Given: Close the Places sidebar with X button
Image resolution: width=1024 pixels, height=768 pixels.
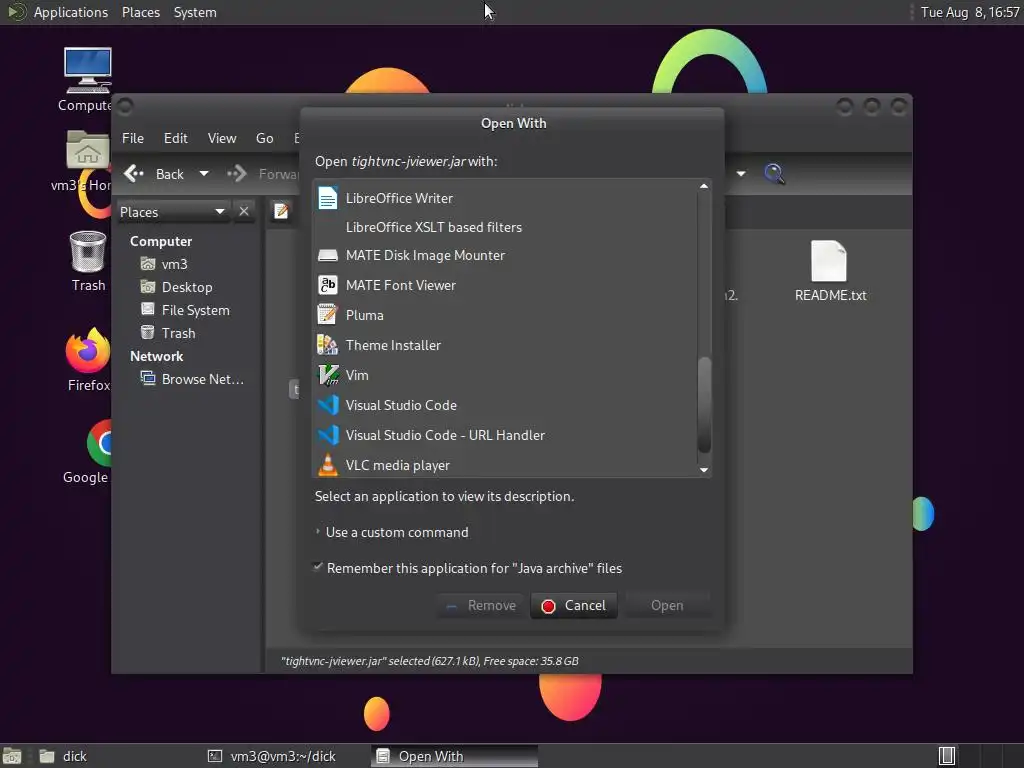Looking at the screenshot, I should (x=244, y=212).
